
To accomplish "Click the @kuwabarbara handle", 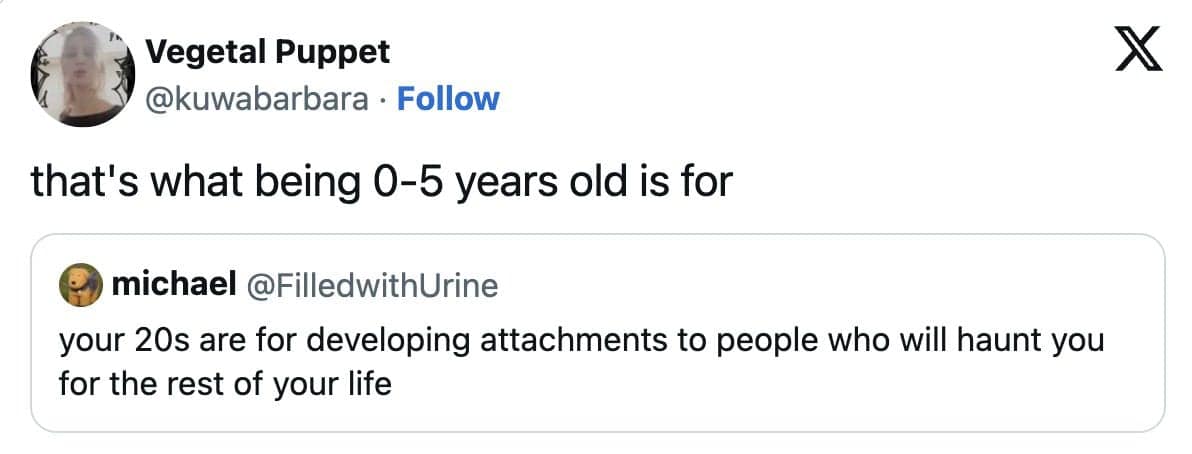I will click(x=256, y=99).
